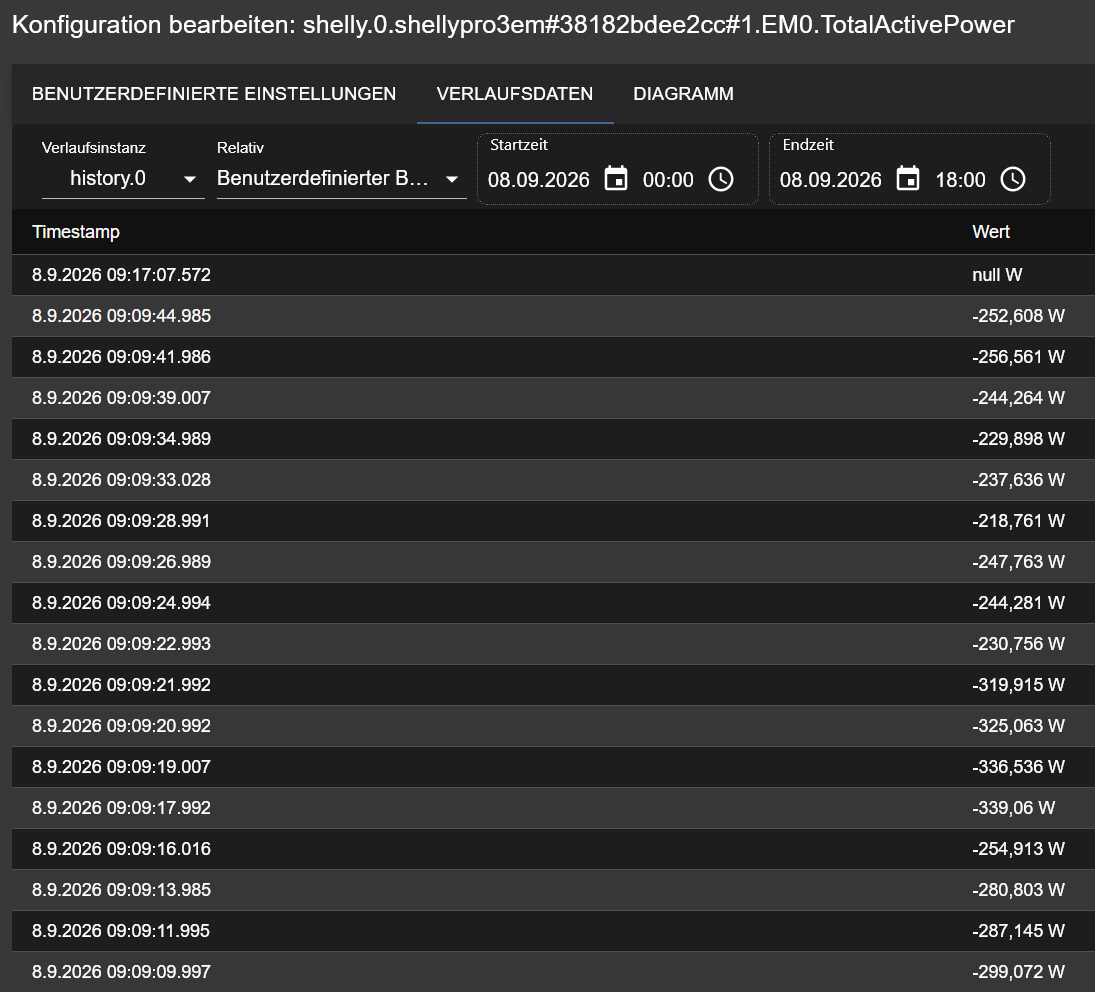Select row with timestamp 09:09:34.989
This screenshot has width=1095, height=992.
pos(553,439)
